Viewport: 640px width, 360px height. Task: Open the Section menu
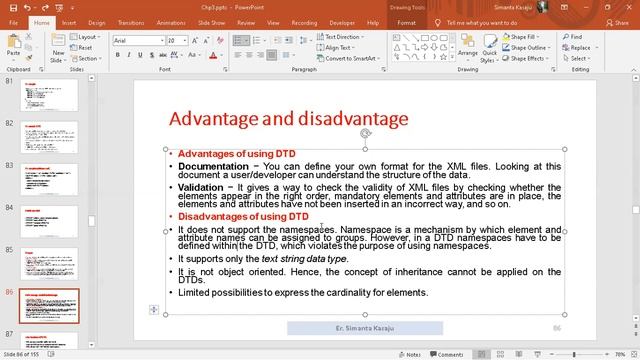86,58
